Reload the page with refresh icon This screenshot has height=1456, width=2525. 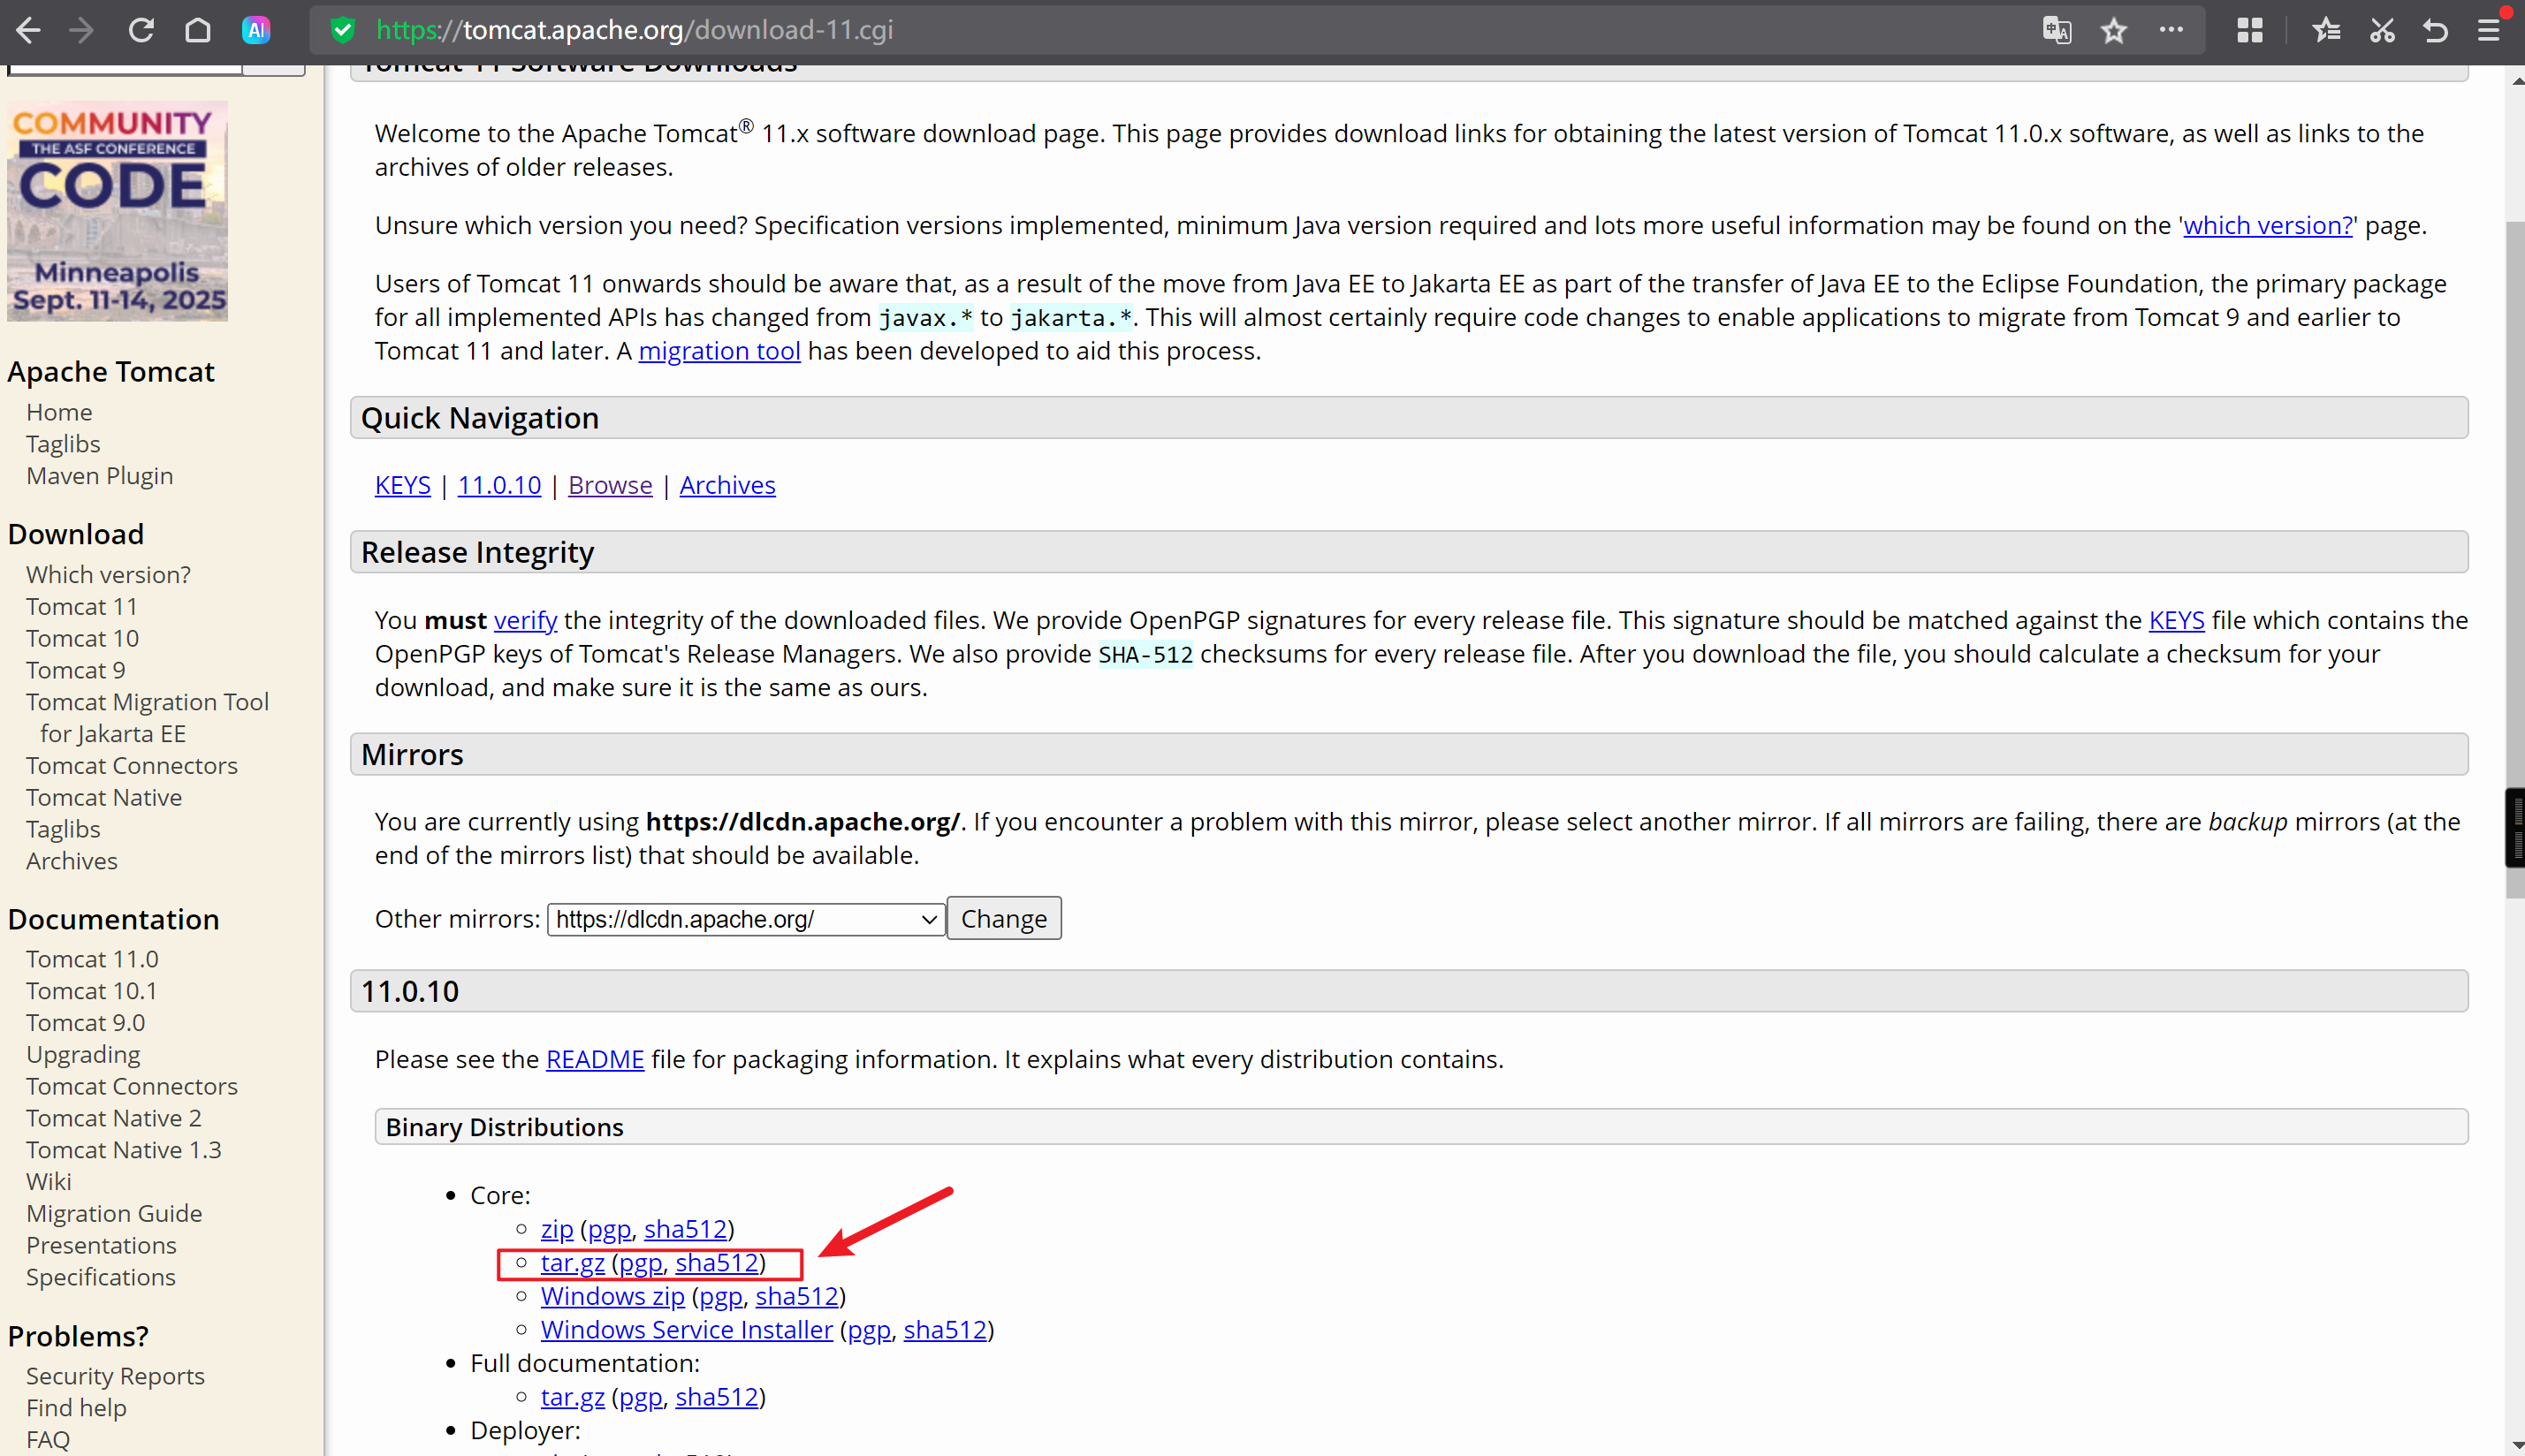tap(141, 30)
